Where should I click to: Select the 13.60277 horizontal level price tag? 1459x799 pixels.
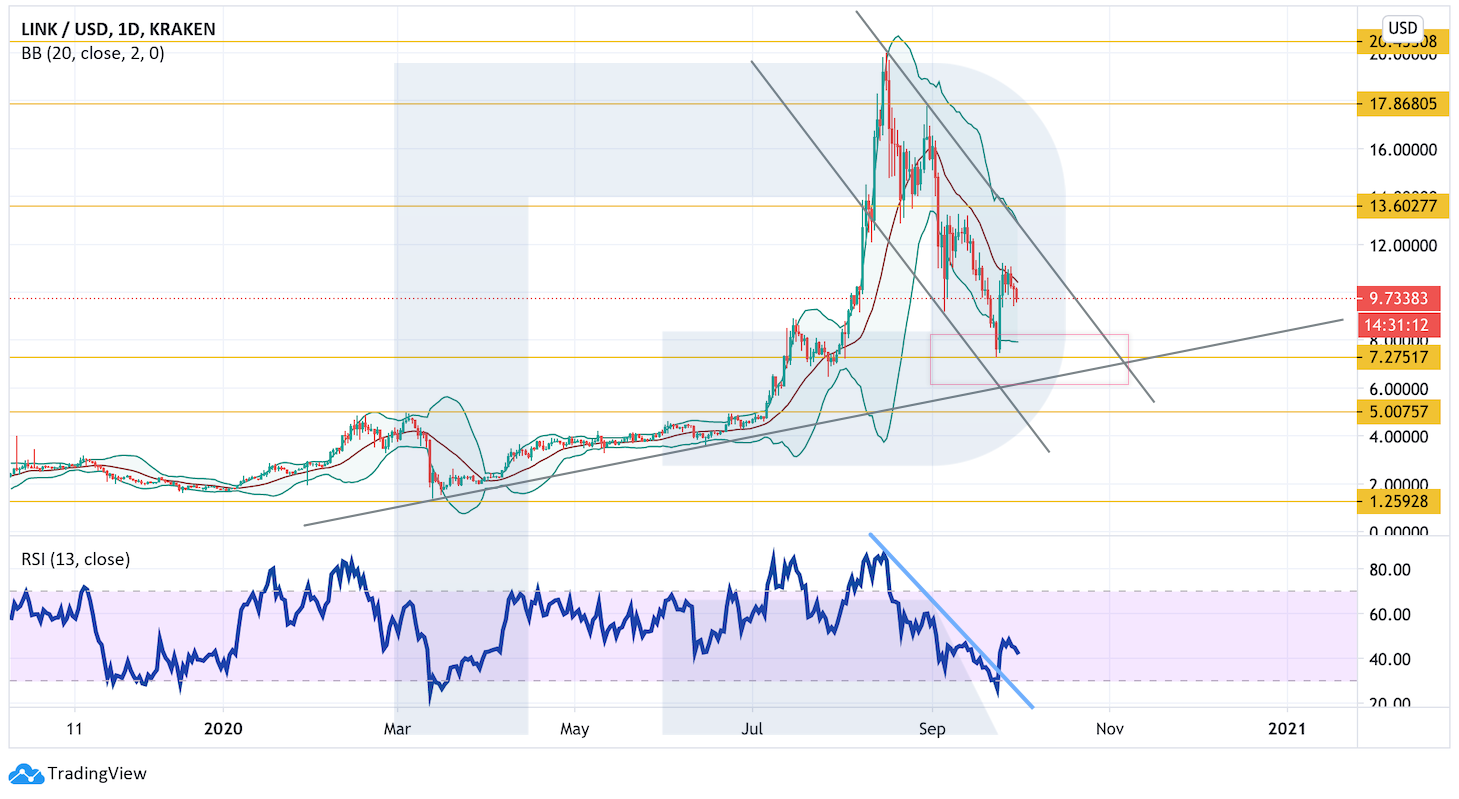pos(1398,206)
